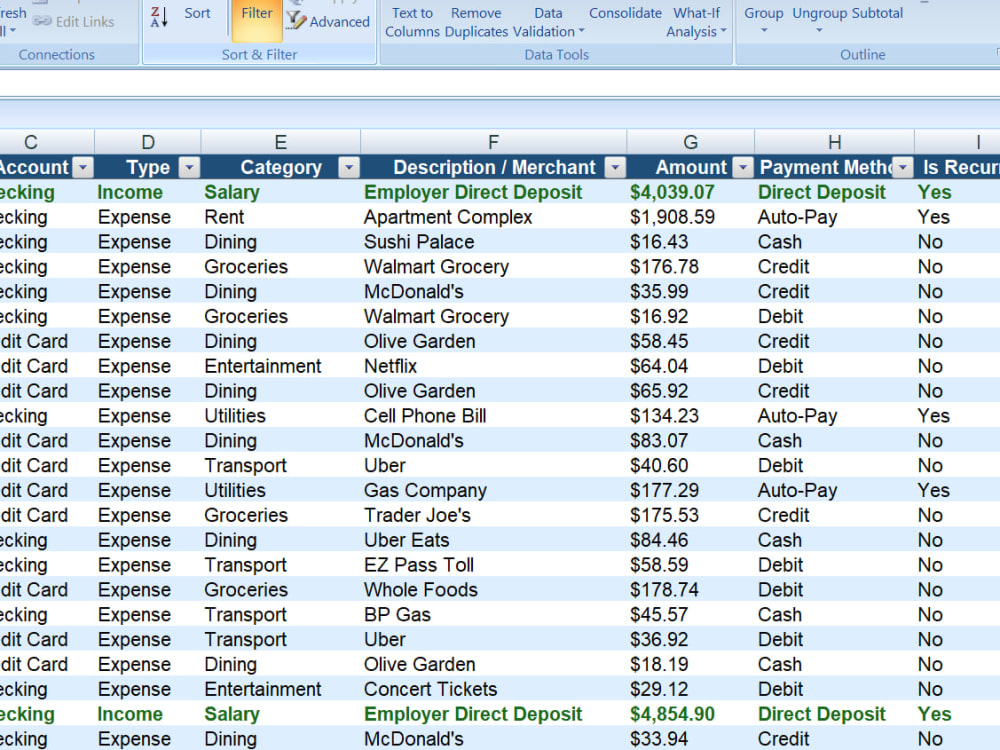Select cell with amount $177.29
Screen dimensions: 1000x750
(691, 490)
